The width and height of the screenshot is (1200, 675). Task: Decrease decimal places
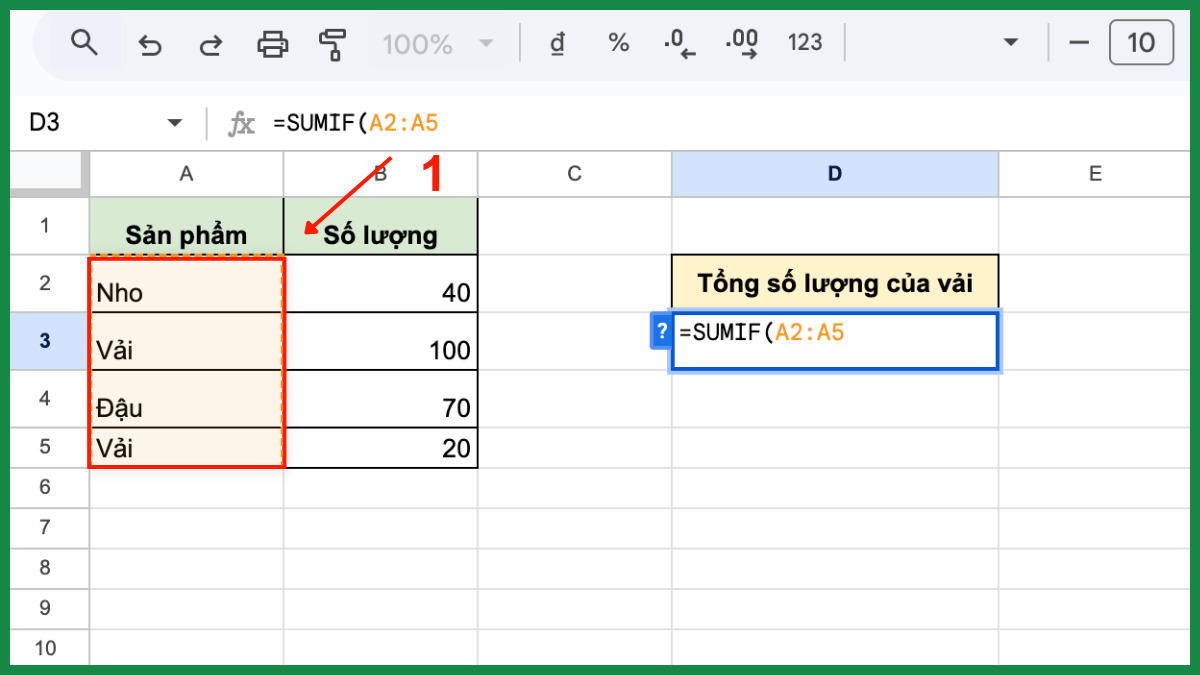[x=679, y=43]
